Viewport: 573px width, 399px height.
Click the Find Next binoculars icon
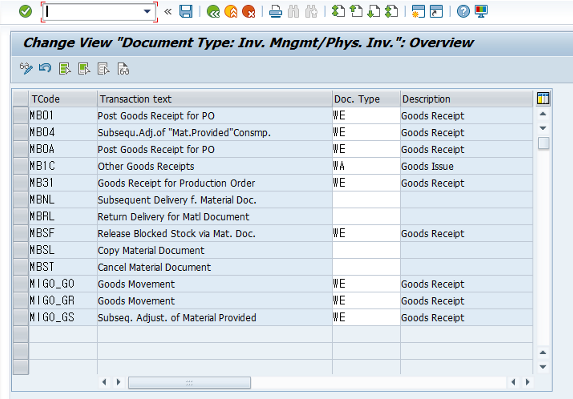[311, 12]
